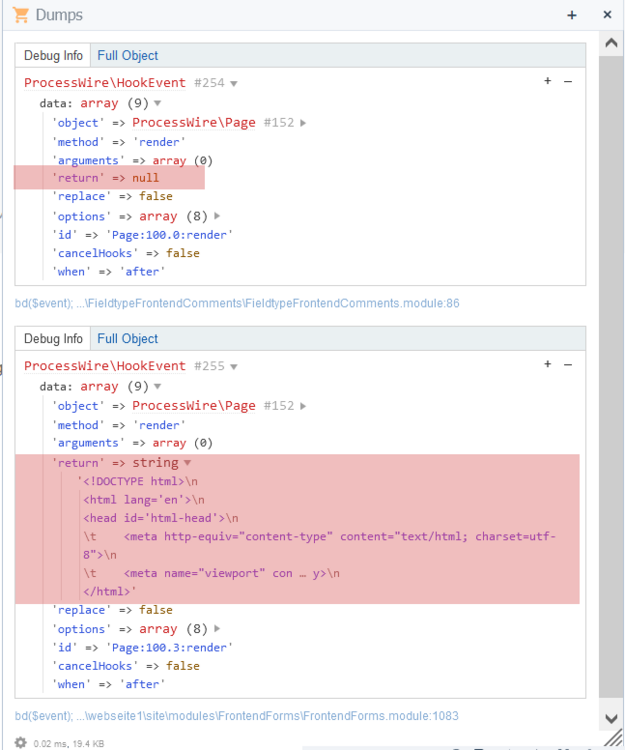Click the cart icon beside the Dumps title
Image resolution: width=625 pixels, height=750 pixels.
tap(19, 15)
